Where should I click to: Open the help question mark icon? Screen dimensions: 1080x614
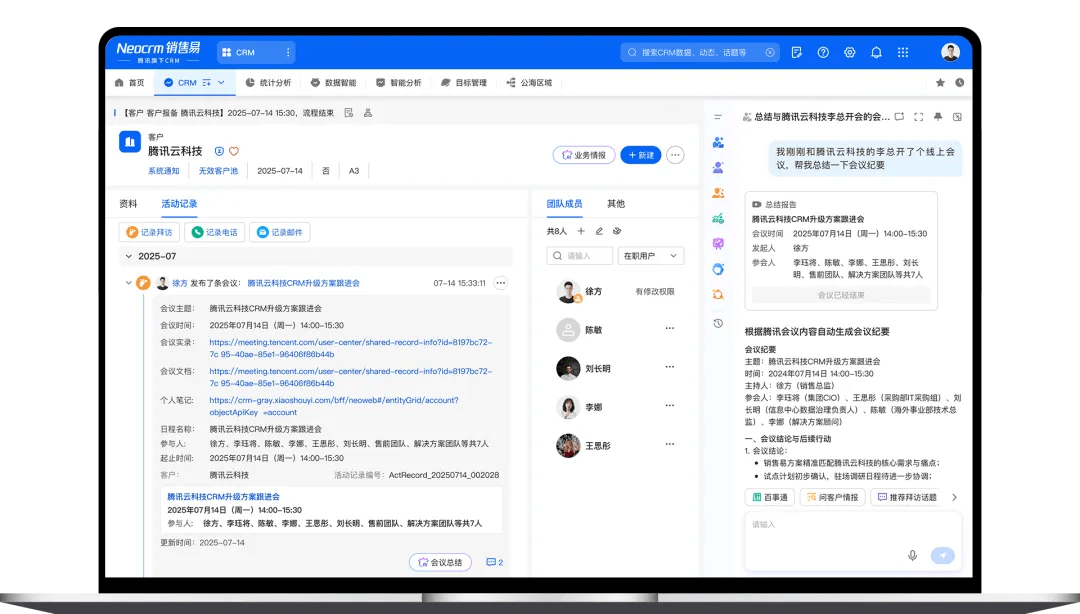point(823,52)
